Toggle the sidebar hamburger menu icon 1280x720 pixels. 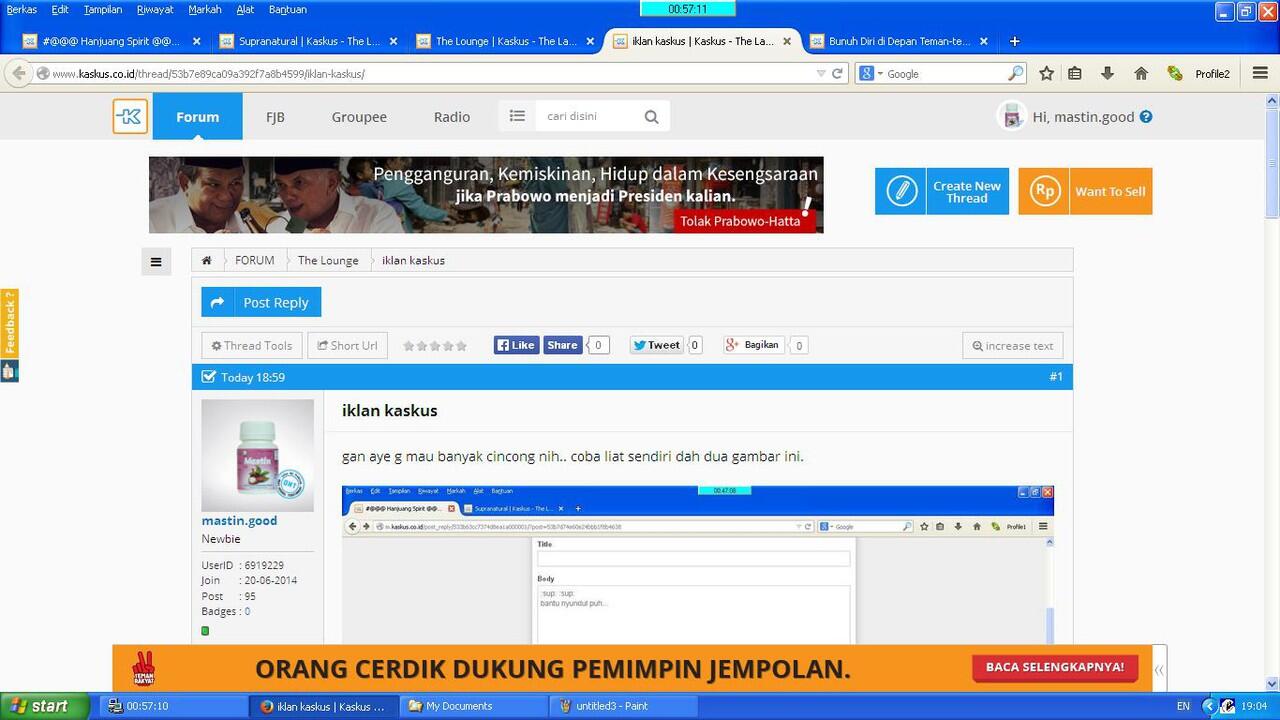(x=156, y=262)
